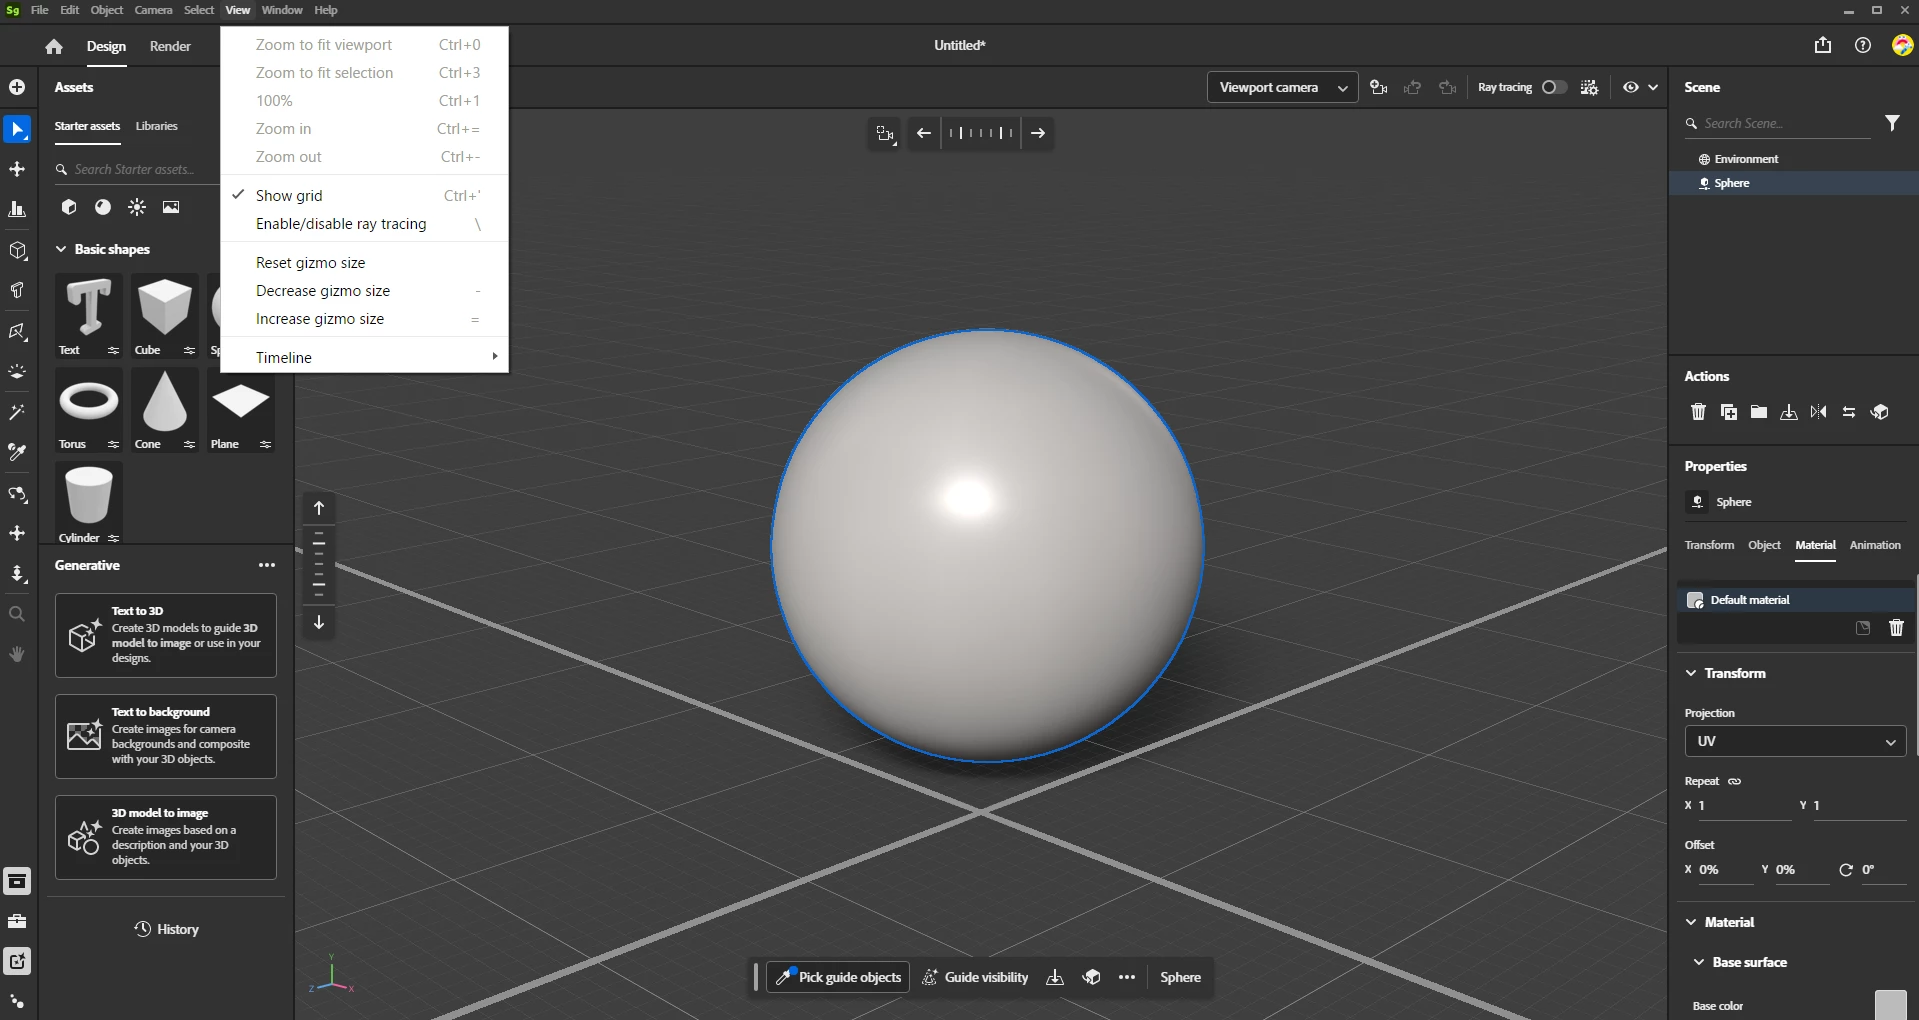
Task: Go to the Home screen icon
Action: tap(54, 46)
